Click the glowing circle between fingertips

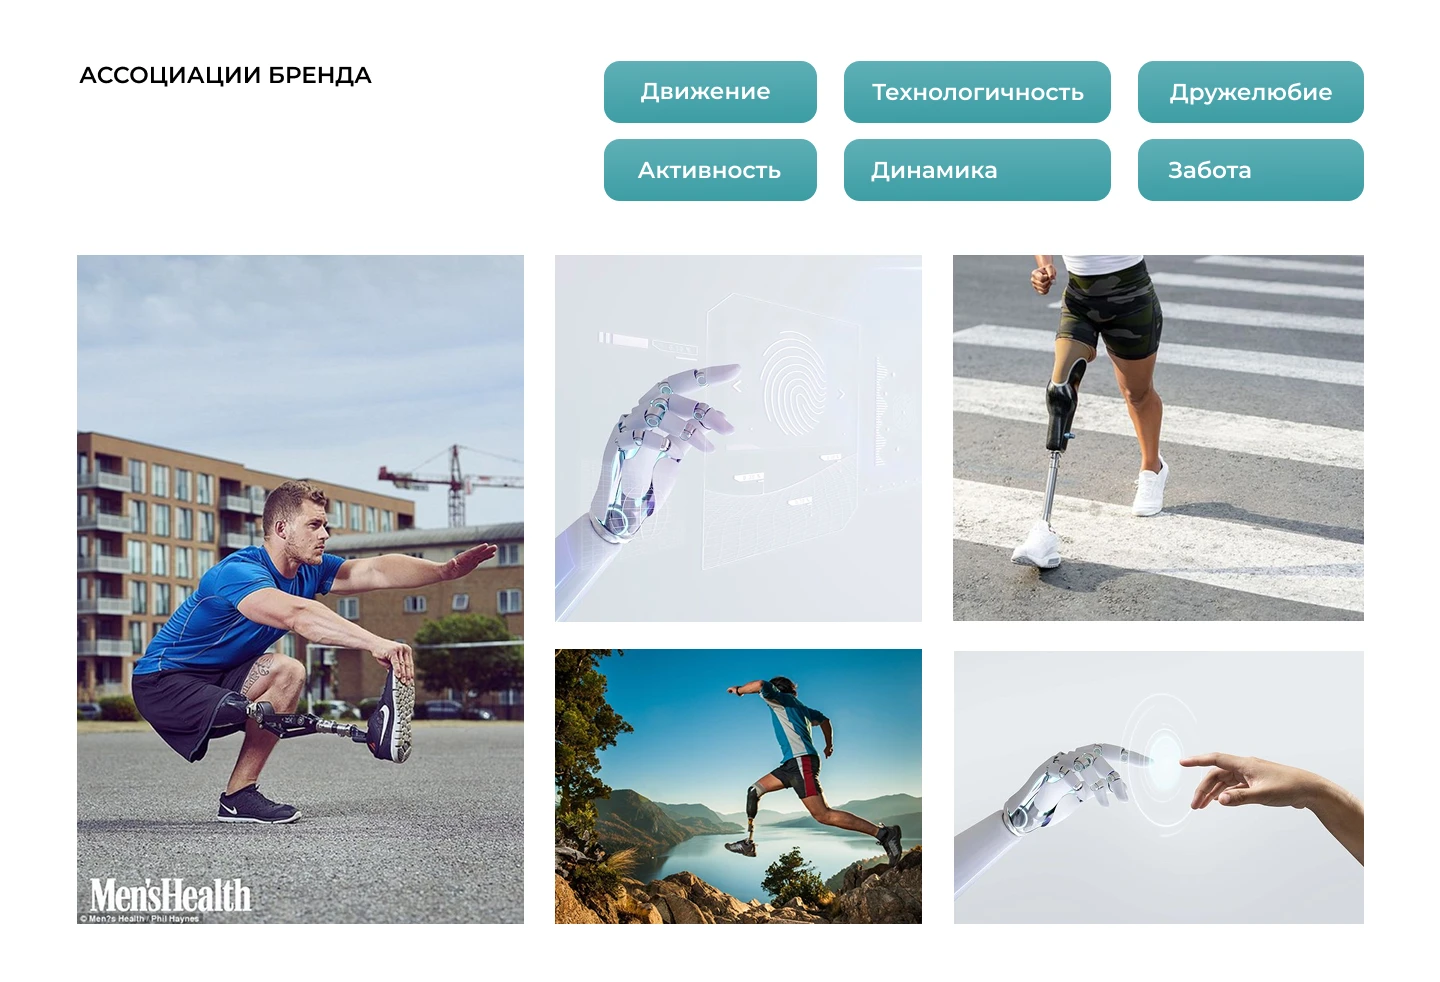(1163, 760)
